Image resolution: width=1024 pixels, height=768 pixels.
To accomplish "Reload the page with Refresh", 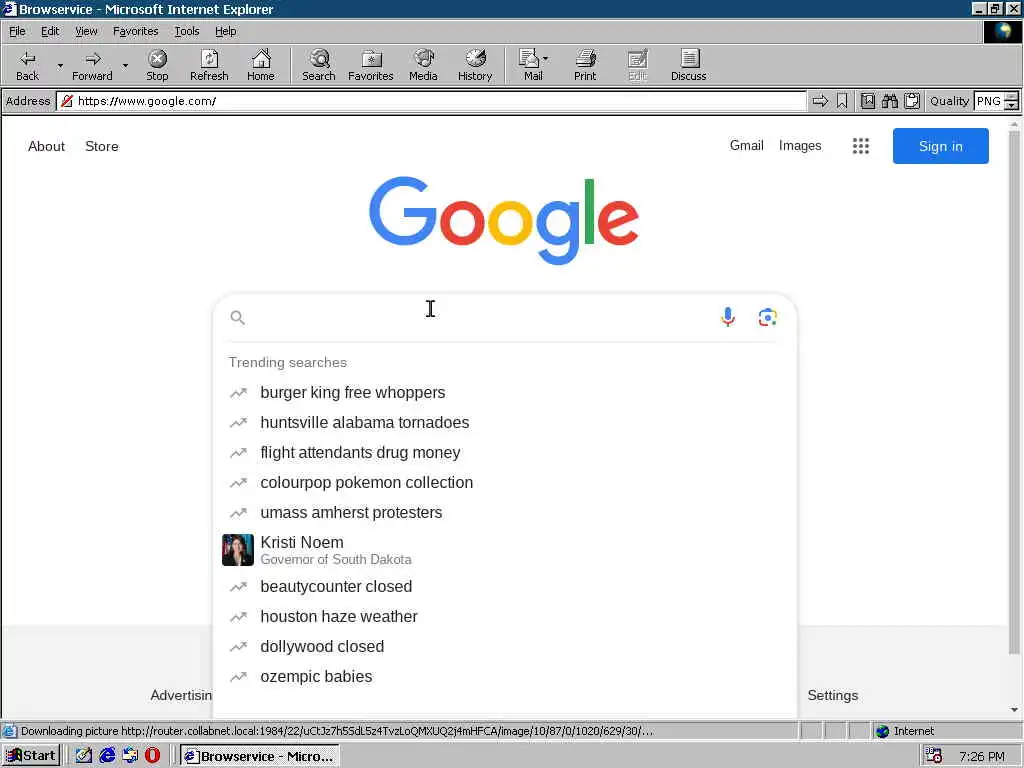I will (x=209, y=65).
